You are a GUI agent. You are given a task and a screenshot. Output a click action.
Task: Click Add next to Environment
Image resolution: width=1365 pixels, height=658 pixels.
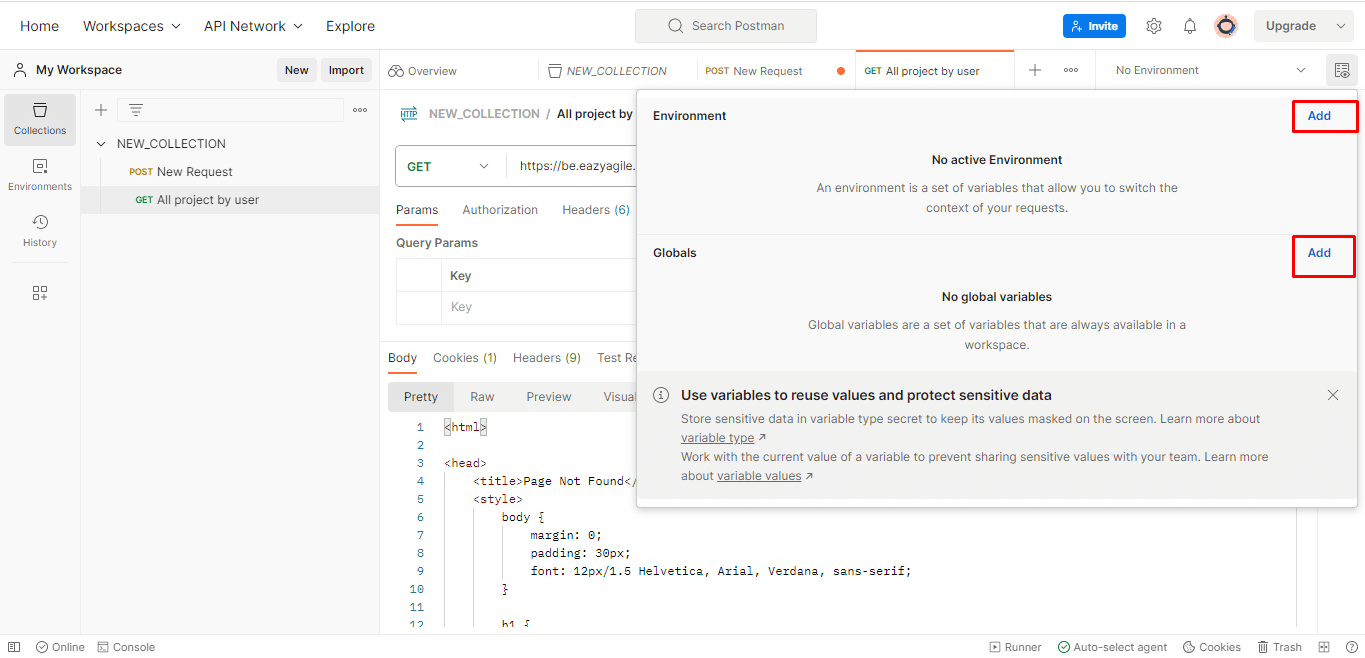click(x=1319, y=116)
